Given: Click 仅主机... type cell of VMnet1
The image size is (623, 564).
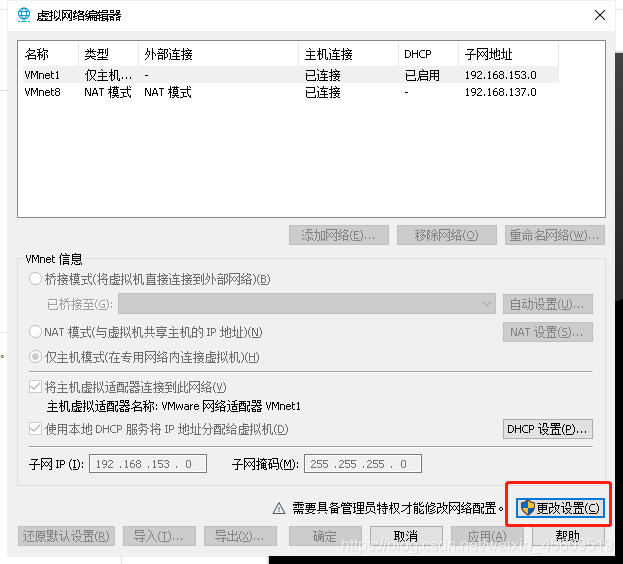Looking at the screenshot, I should point(108,75).
